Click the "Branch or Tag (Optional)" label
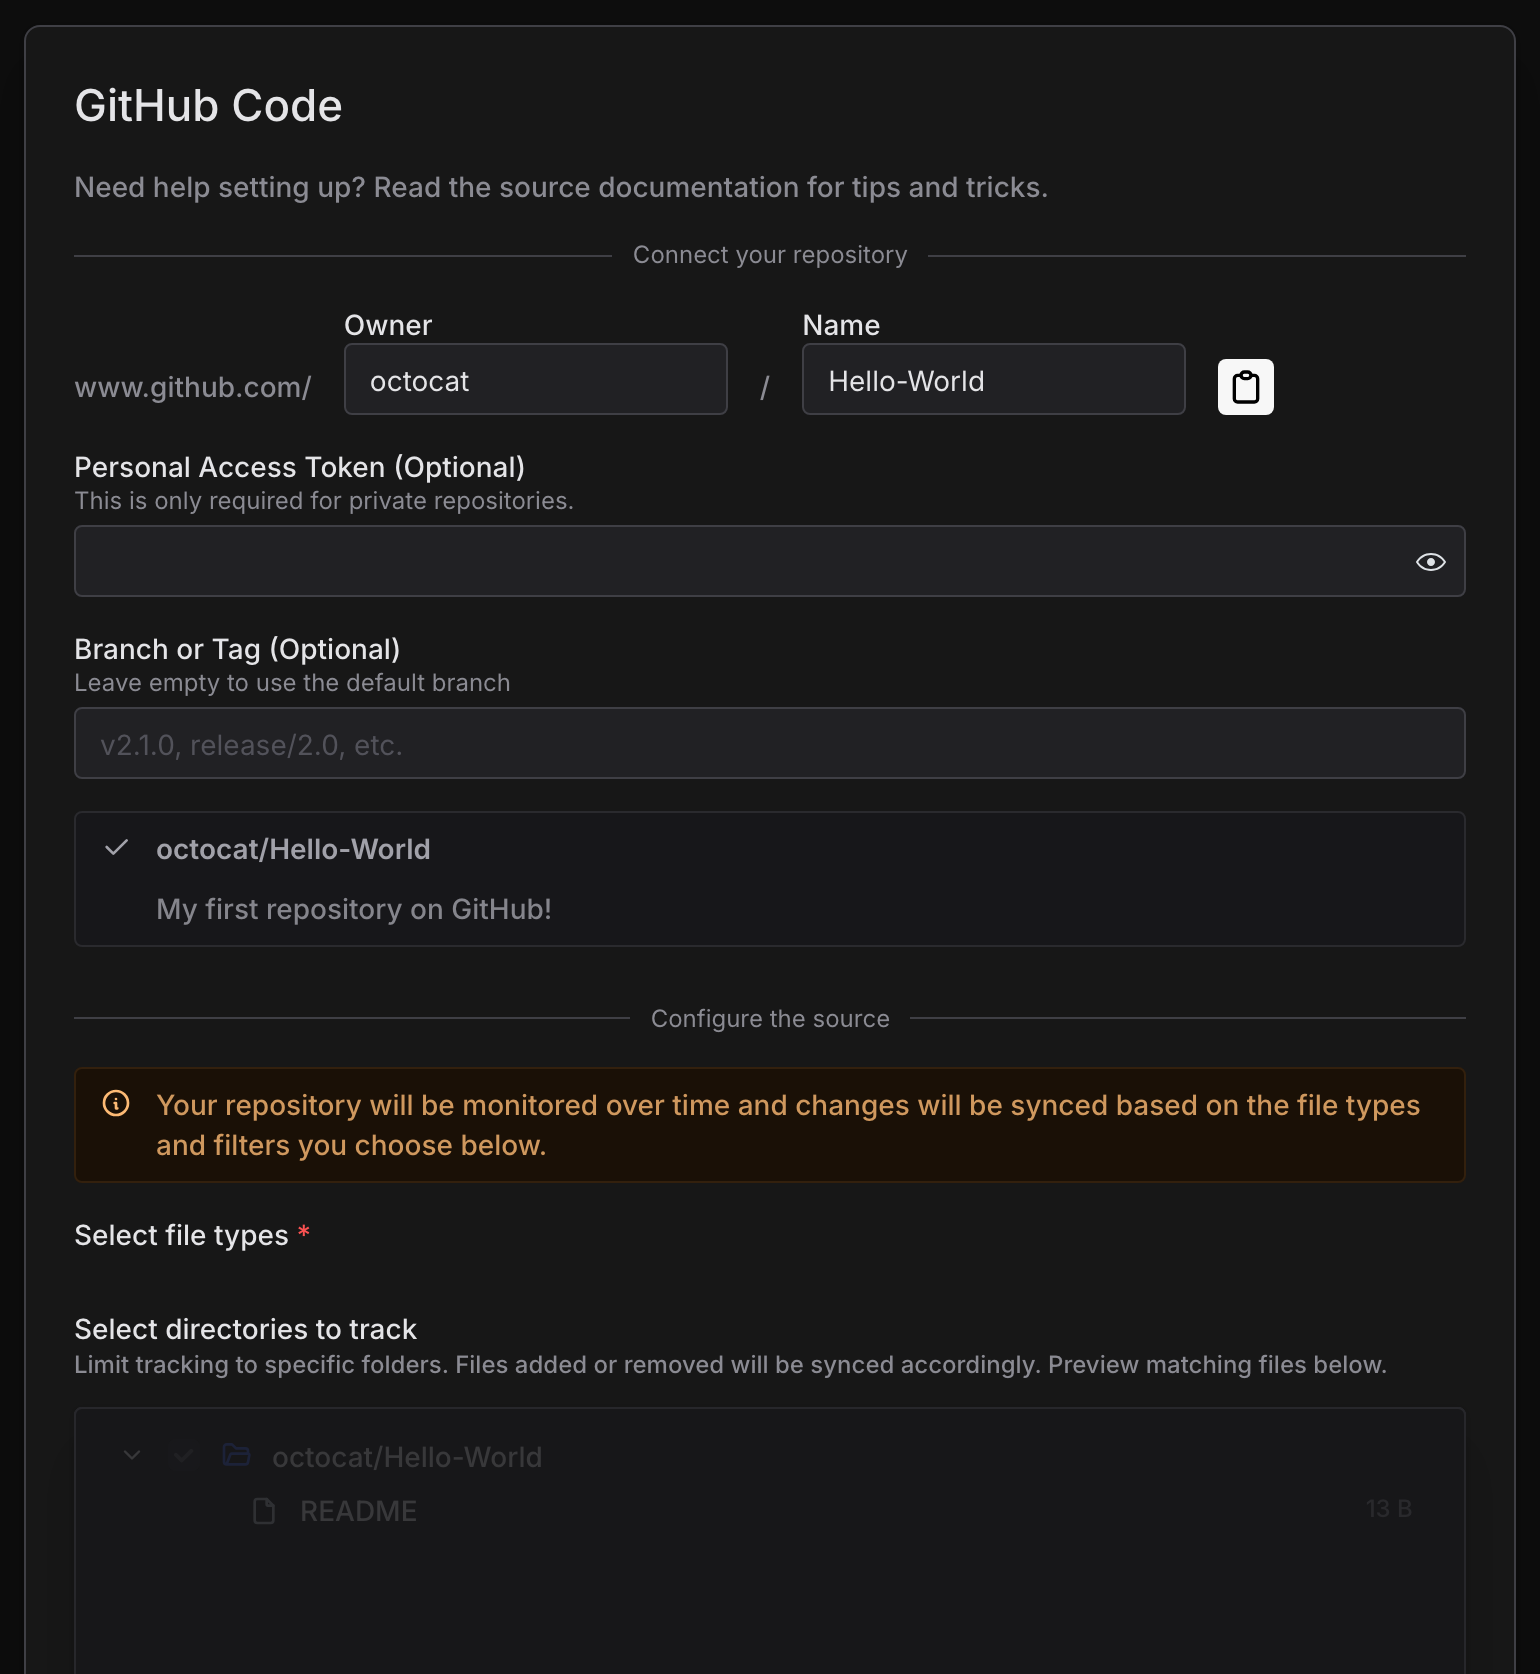The image size is (1540, 1674). tap(237, 649)
